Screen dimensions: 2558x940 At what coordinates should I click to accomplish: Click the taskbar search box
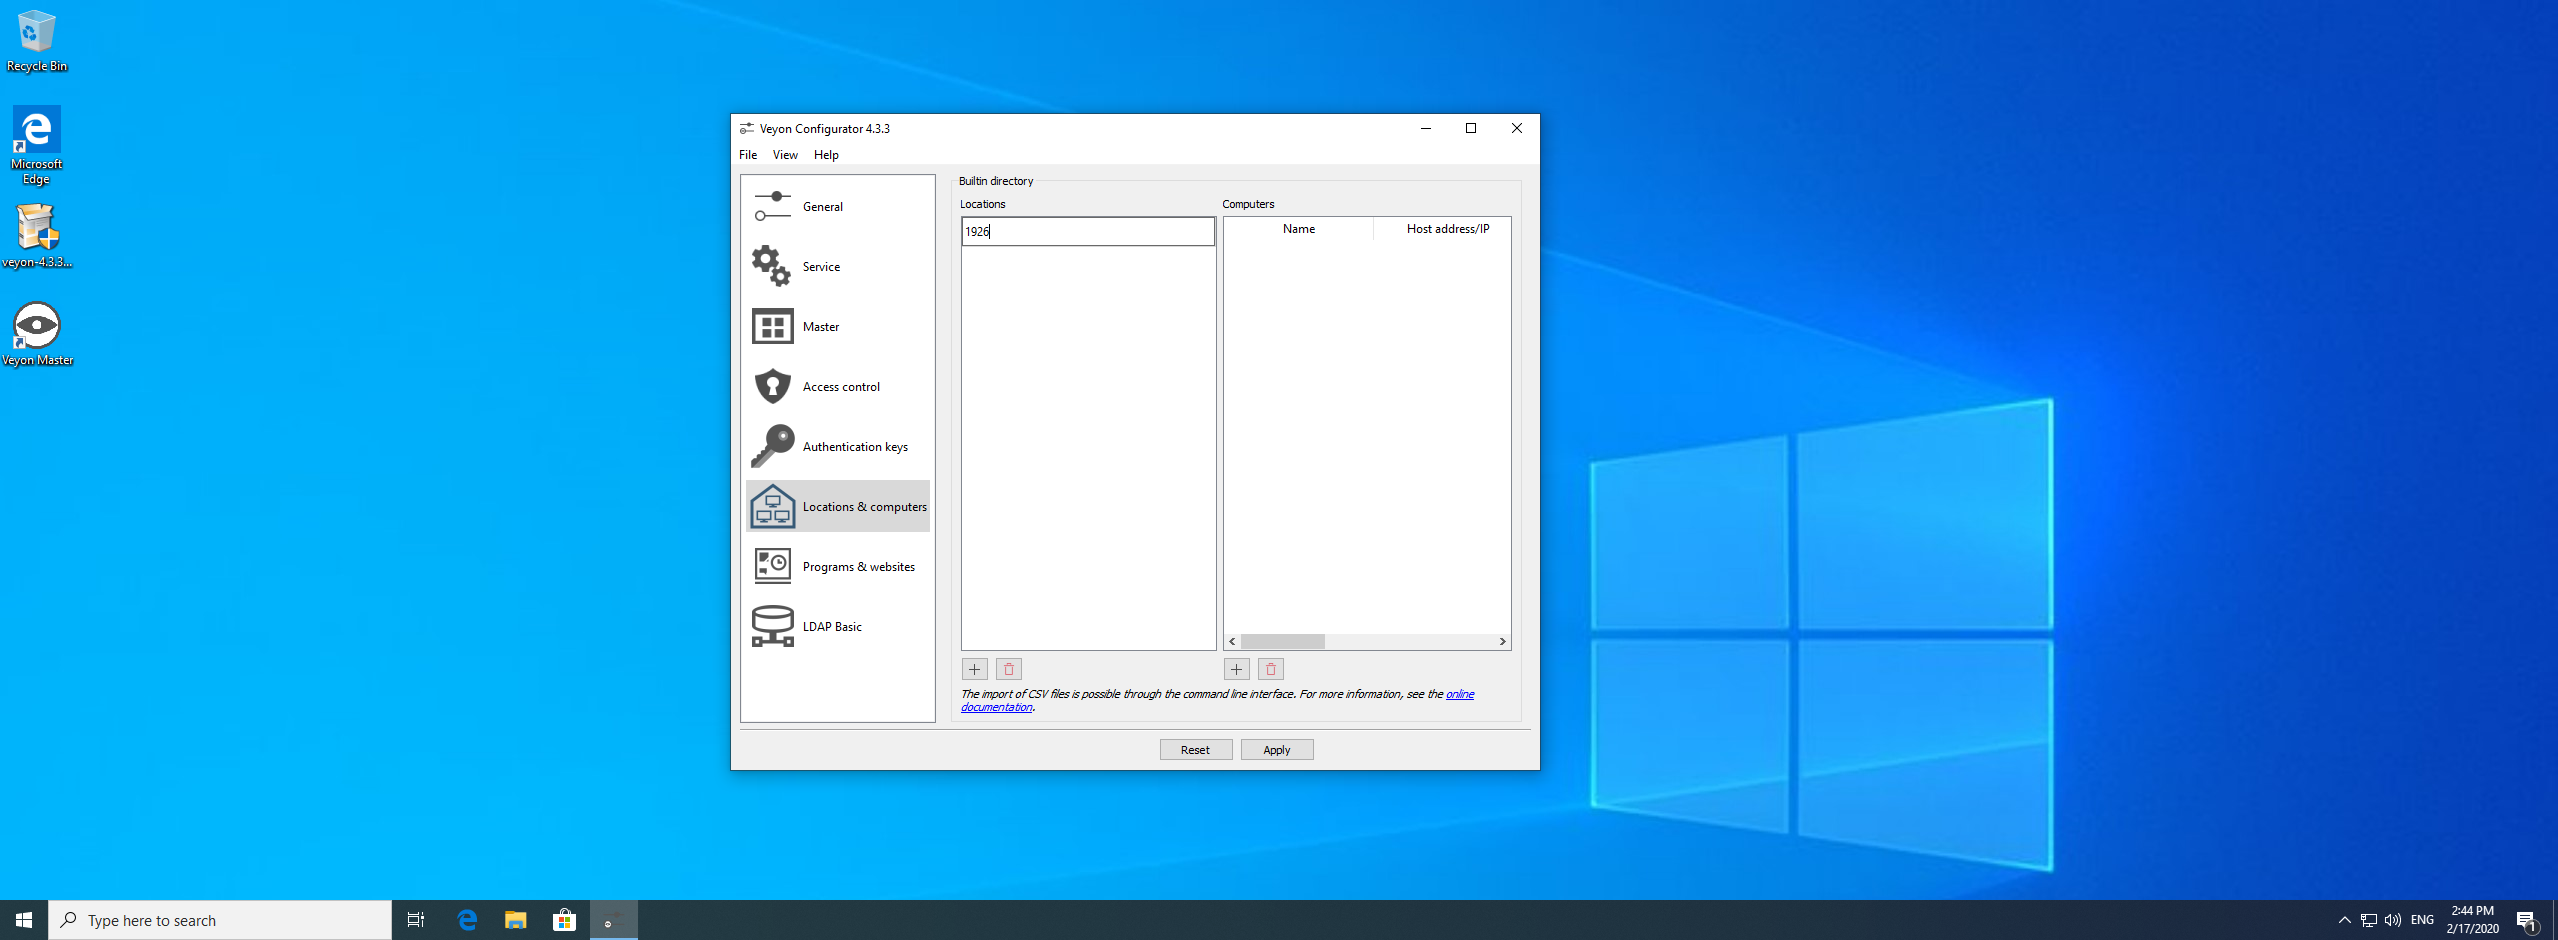220,920
